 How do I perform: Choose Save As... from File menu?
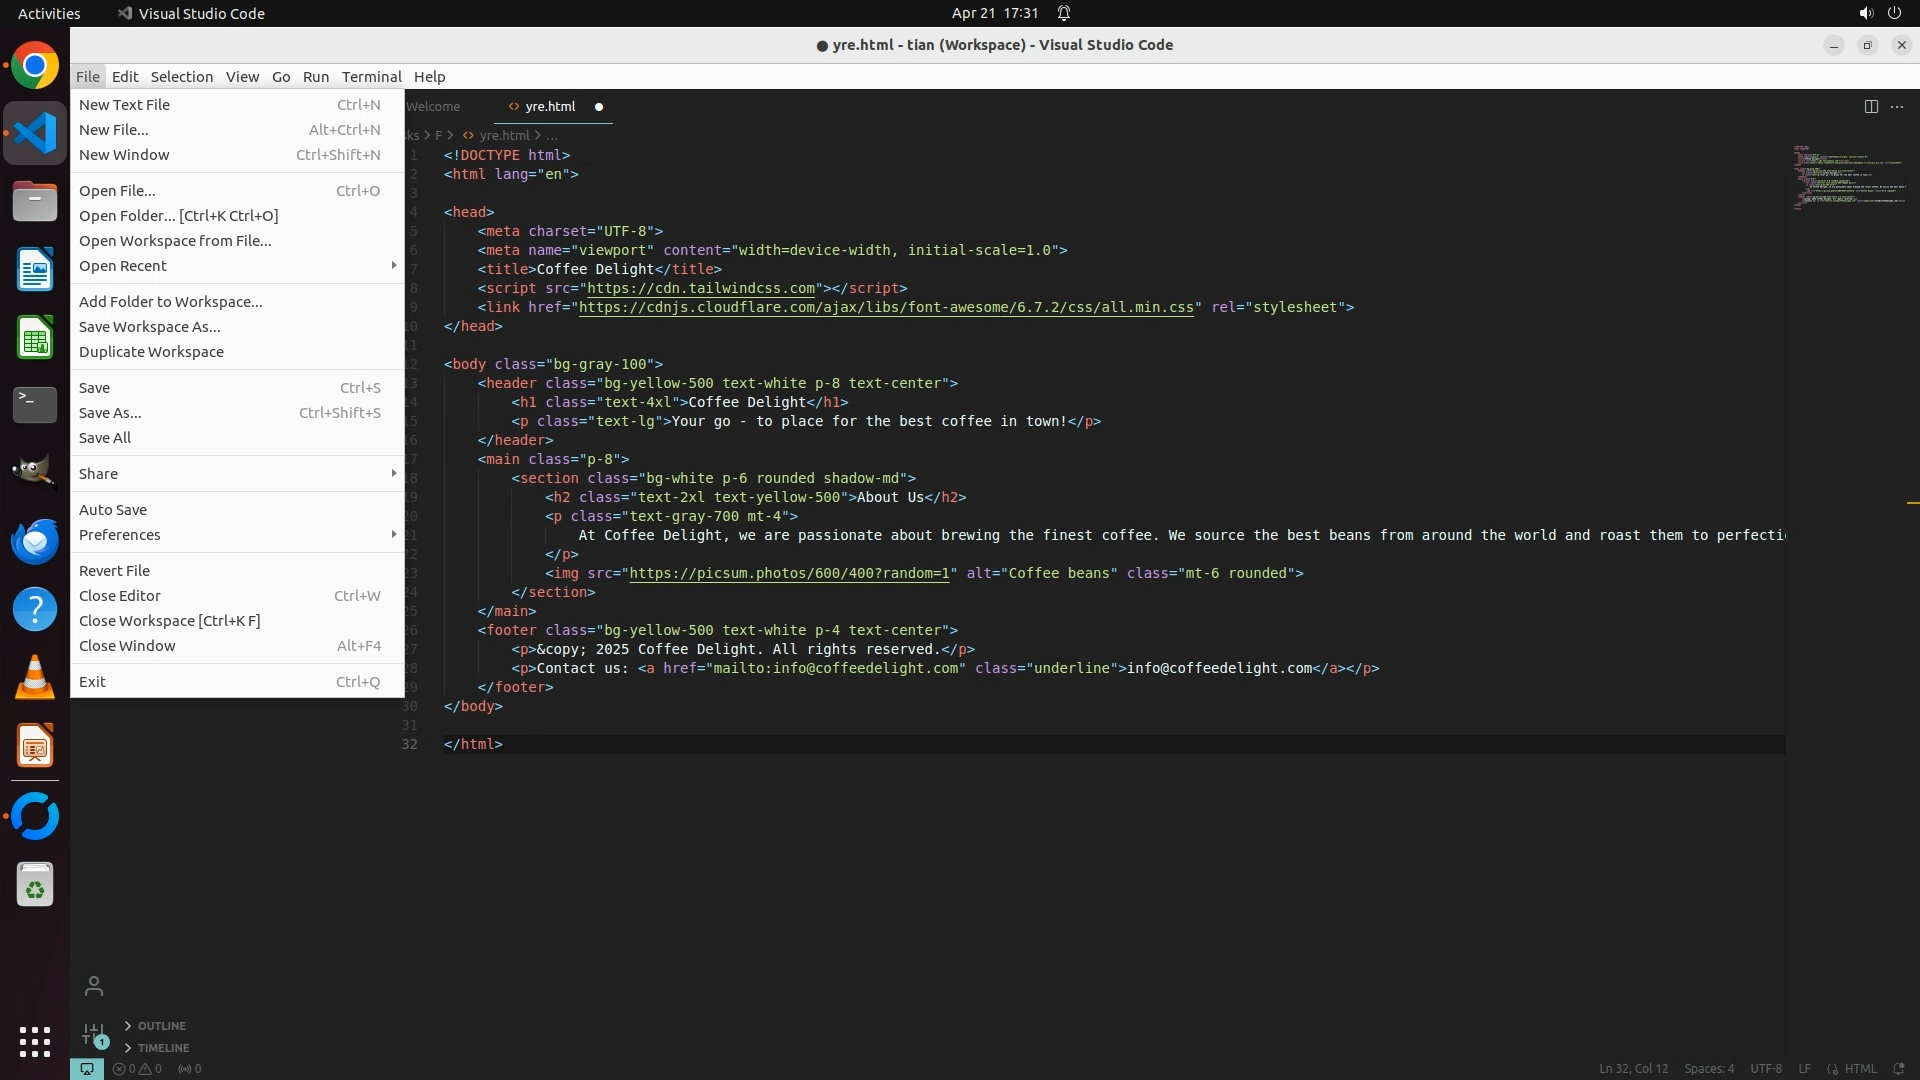click(110, 413)
